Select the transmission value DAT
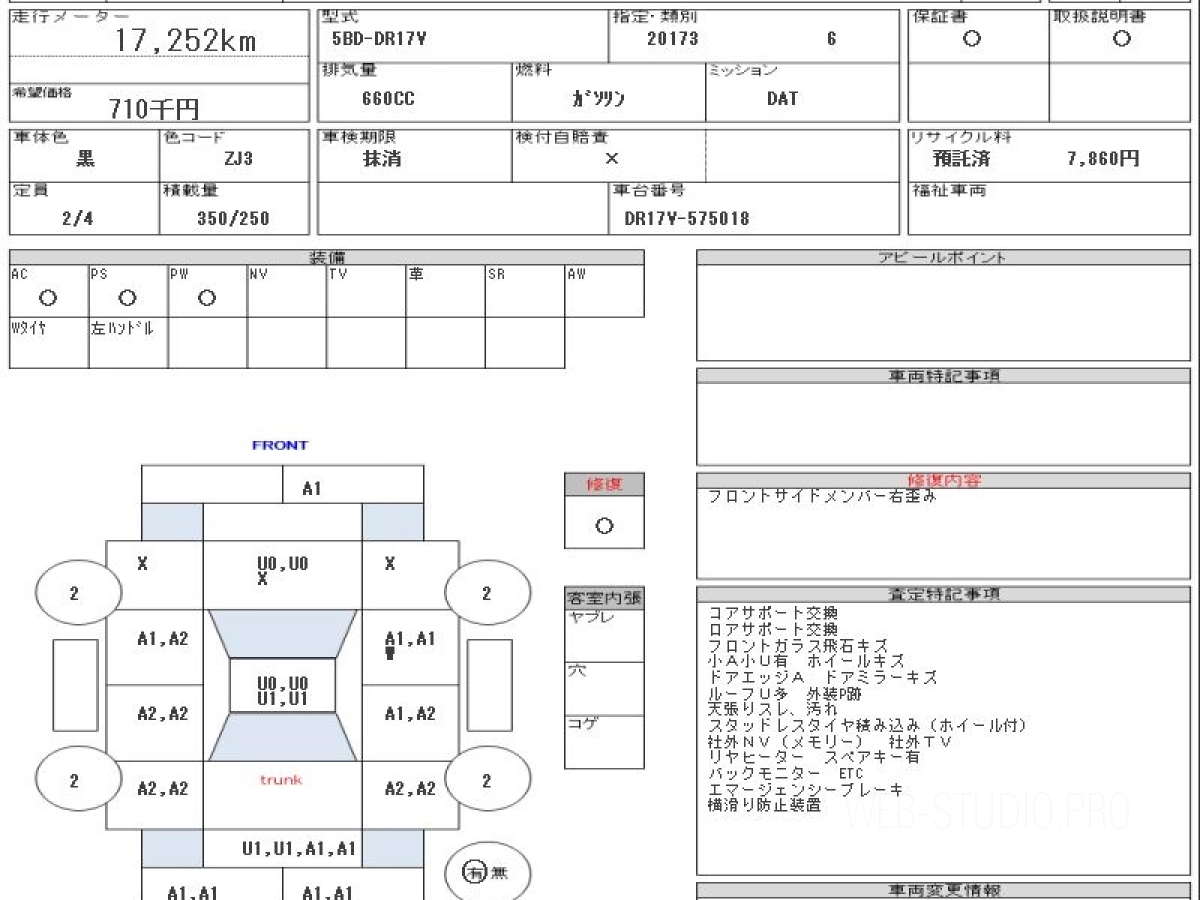This screenshot has width=1200, height=900. 782,99
